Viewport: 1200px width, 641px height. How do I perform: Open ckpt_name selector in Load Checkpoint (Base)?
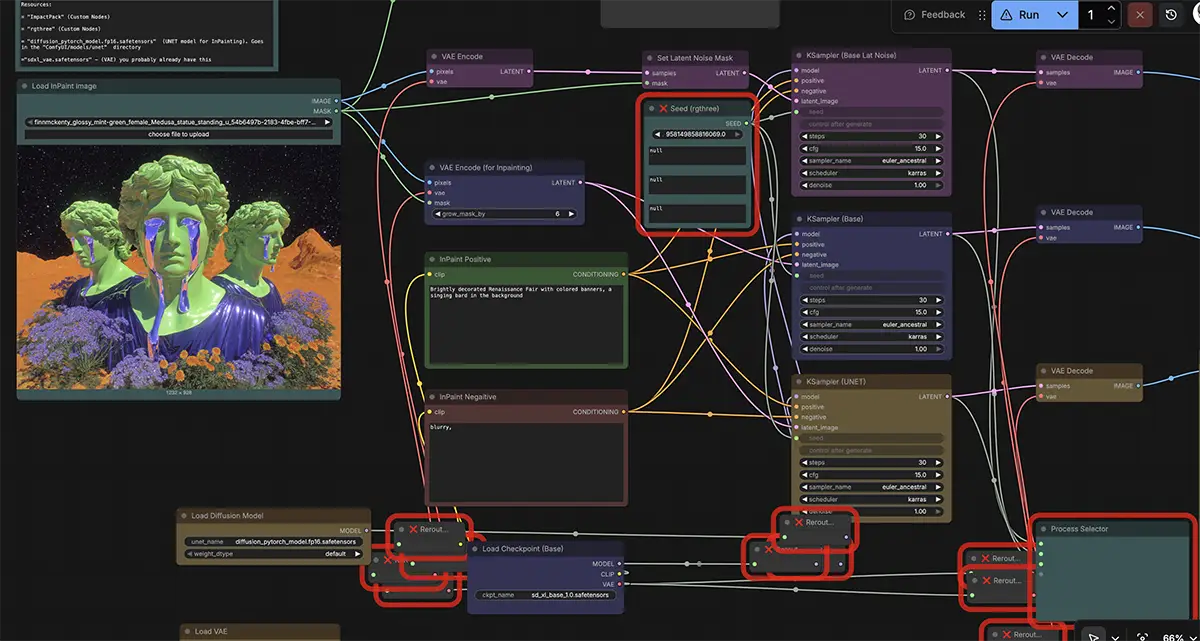(547, 594)
